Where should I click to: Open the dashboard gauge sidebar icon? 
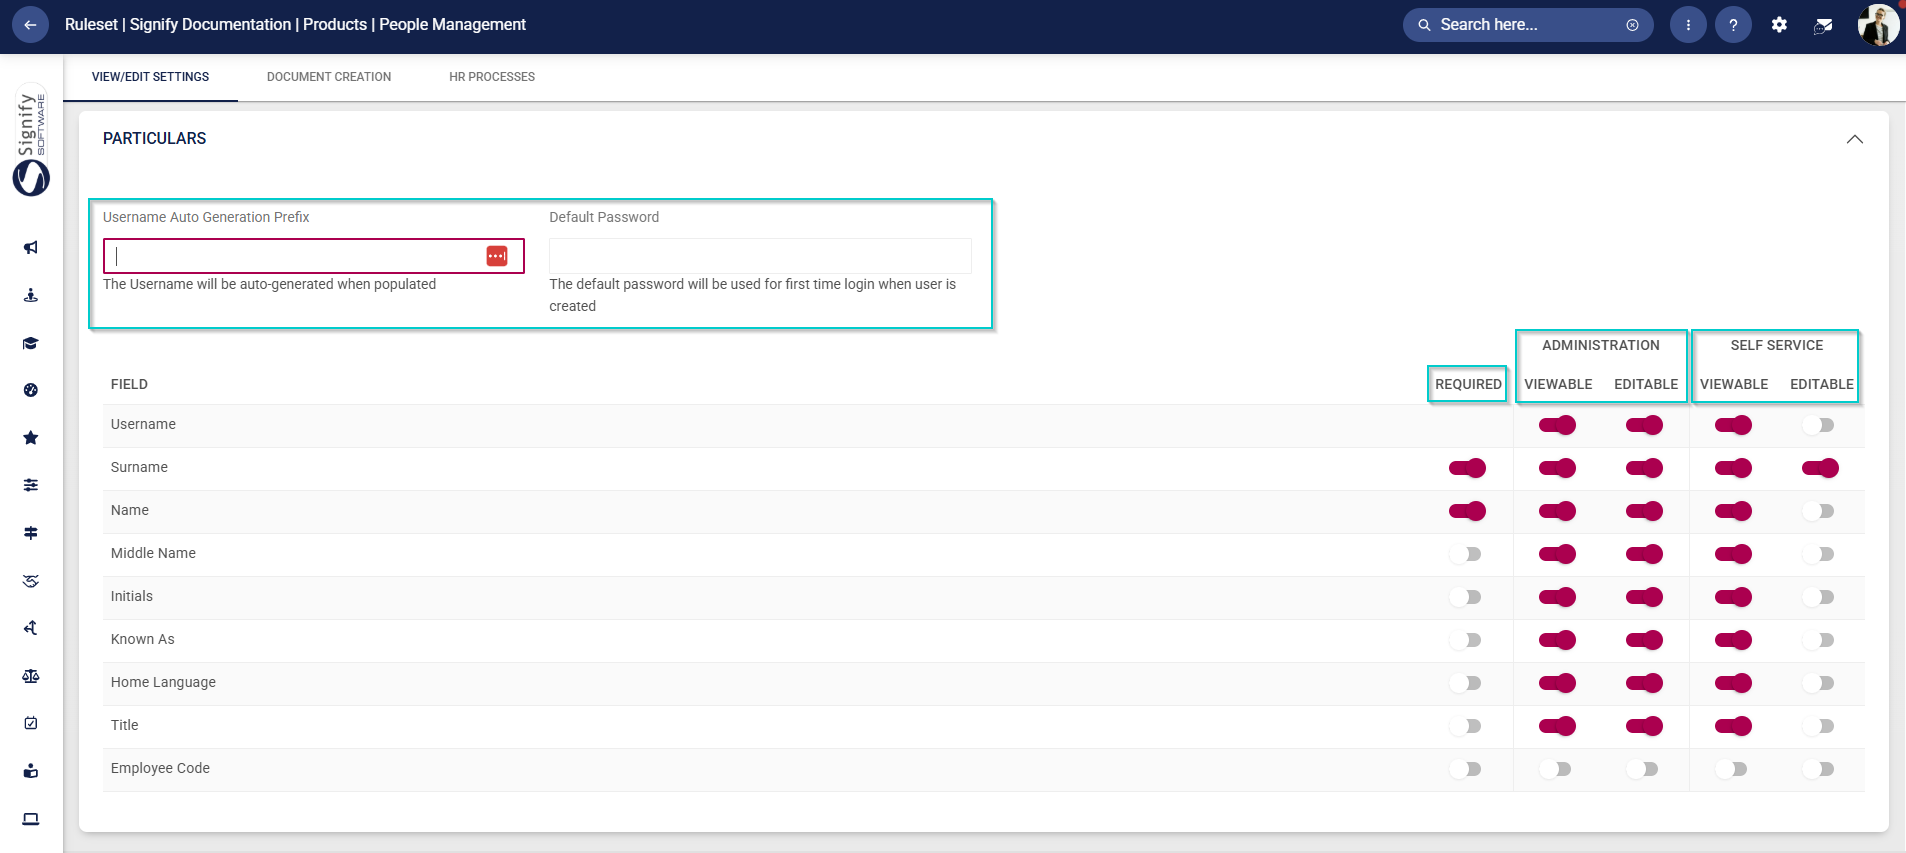[31, 390]
